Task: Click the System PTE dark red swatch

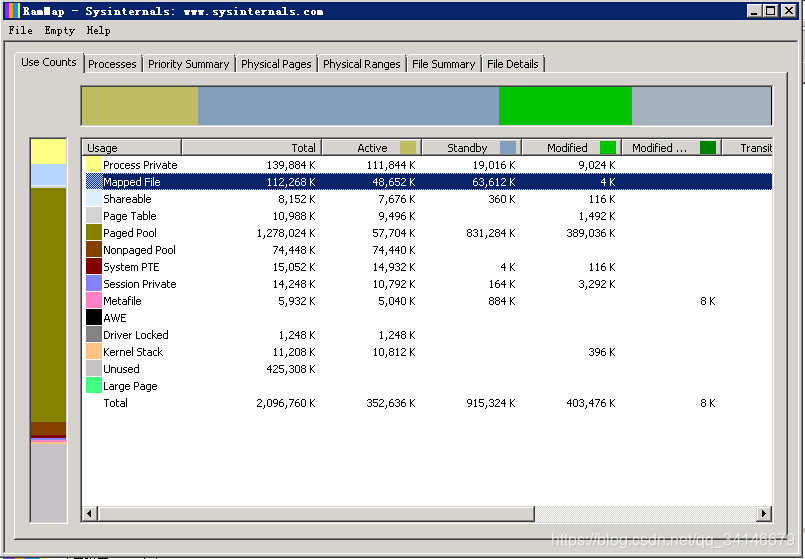Action: [x=93, y=266]
